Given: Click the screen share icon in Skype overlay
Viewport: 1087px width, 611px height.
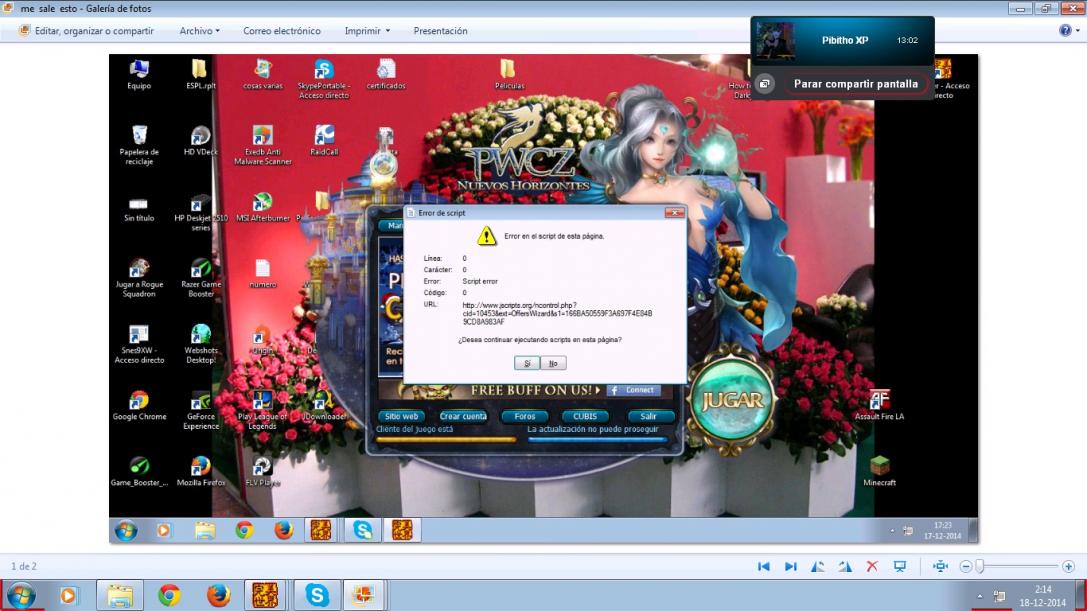Looking at the screenshot, I should (x=764, y=84).
